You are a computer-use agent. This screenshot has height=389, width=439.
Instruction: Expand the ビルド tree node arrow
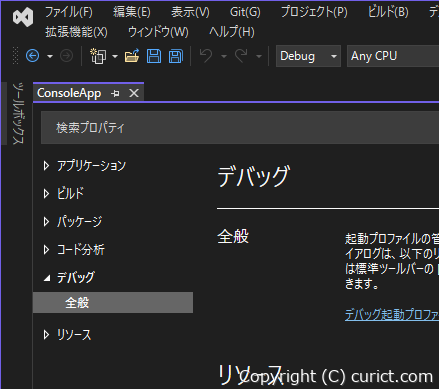point(46,194)
